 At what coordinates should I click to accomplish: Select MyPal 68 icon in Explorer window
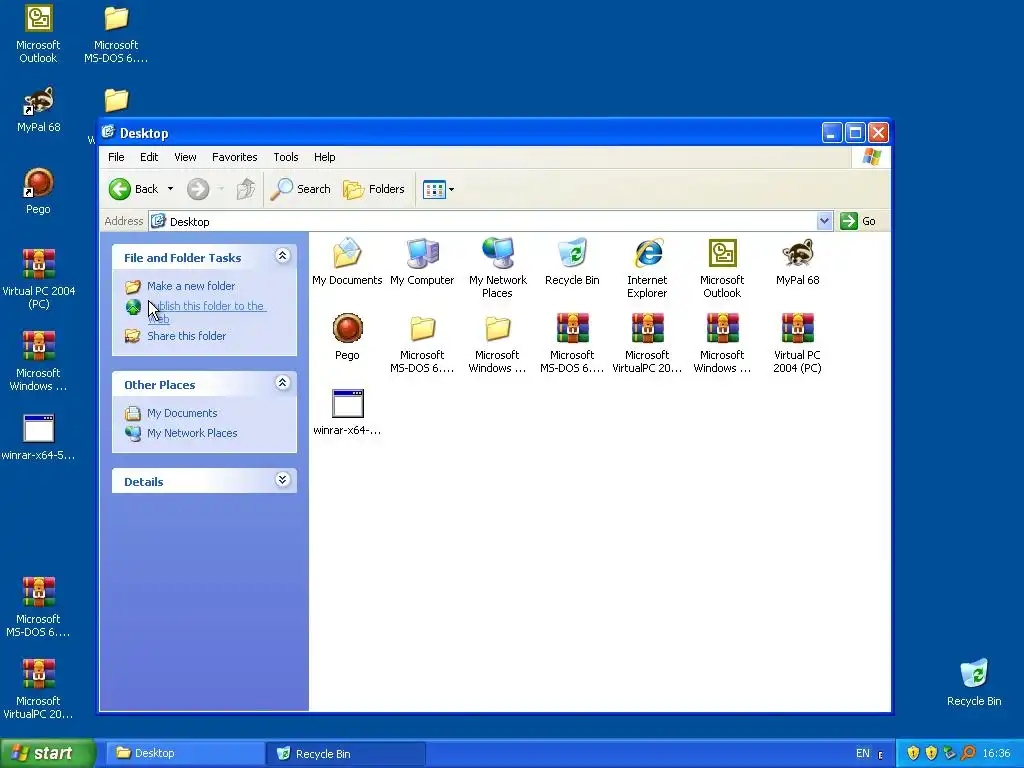[x=797, y=262]
